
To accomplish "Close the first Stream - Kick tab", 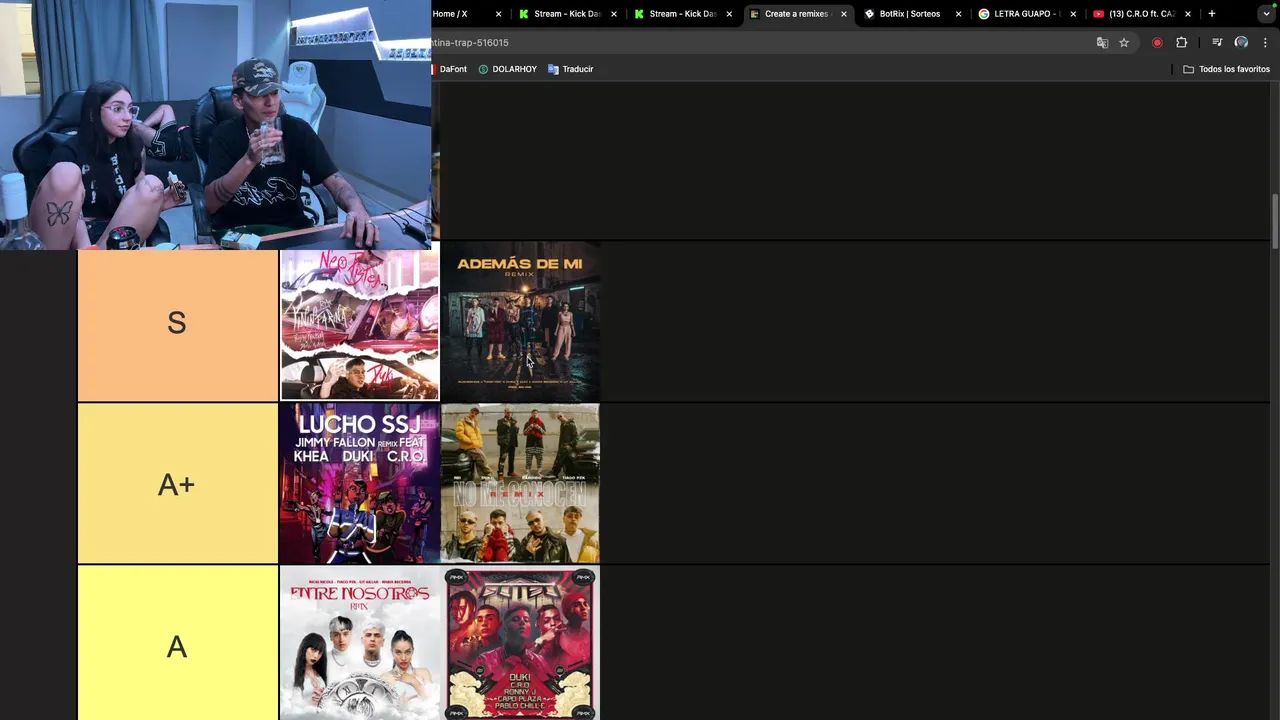I will point(613,14).
